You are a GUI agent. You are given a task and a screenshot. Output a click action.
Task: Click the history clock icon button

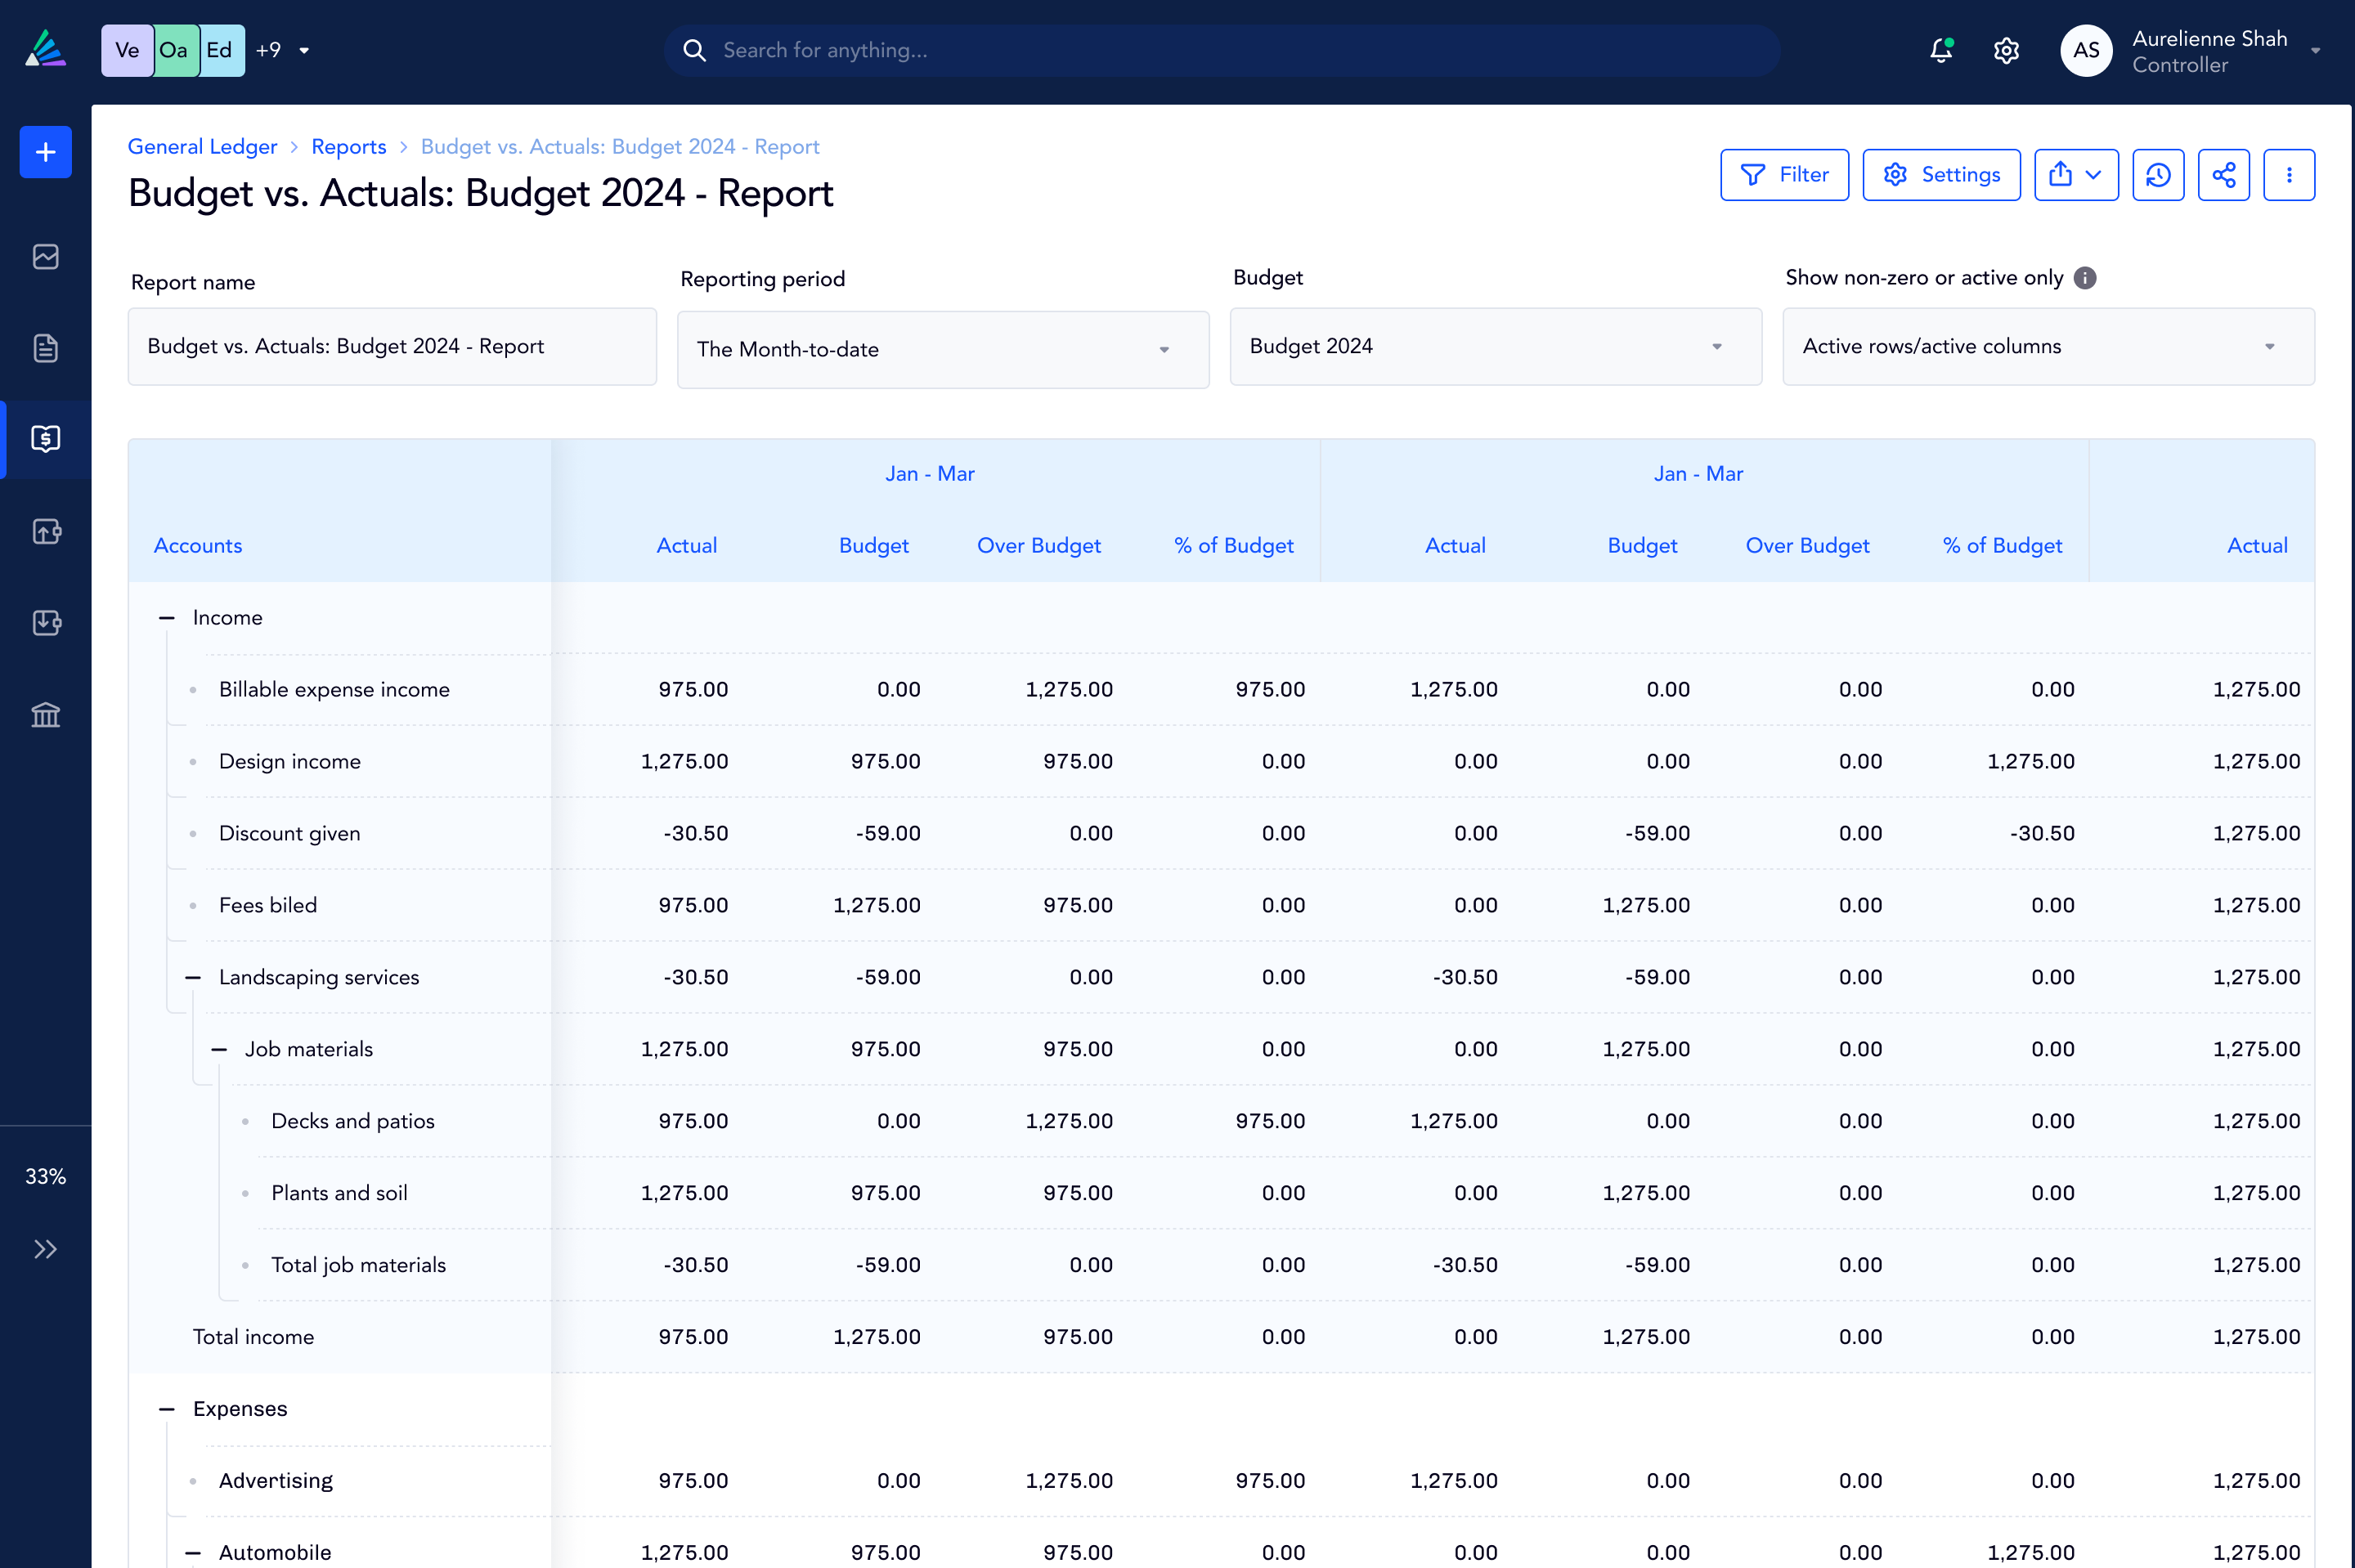tap(2157, 175)
